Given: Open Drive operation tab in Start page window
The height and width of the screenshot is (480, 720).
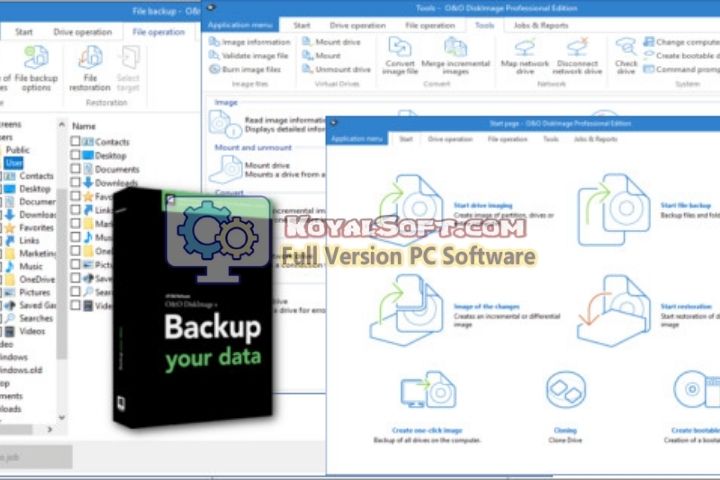Looking at the screenshot, I should [x=450, y=139].
